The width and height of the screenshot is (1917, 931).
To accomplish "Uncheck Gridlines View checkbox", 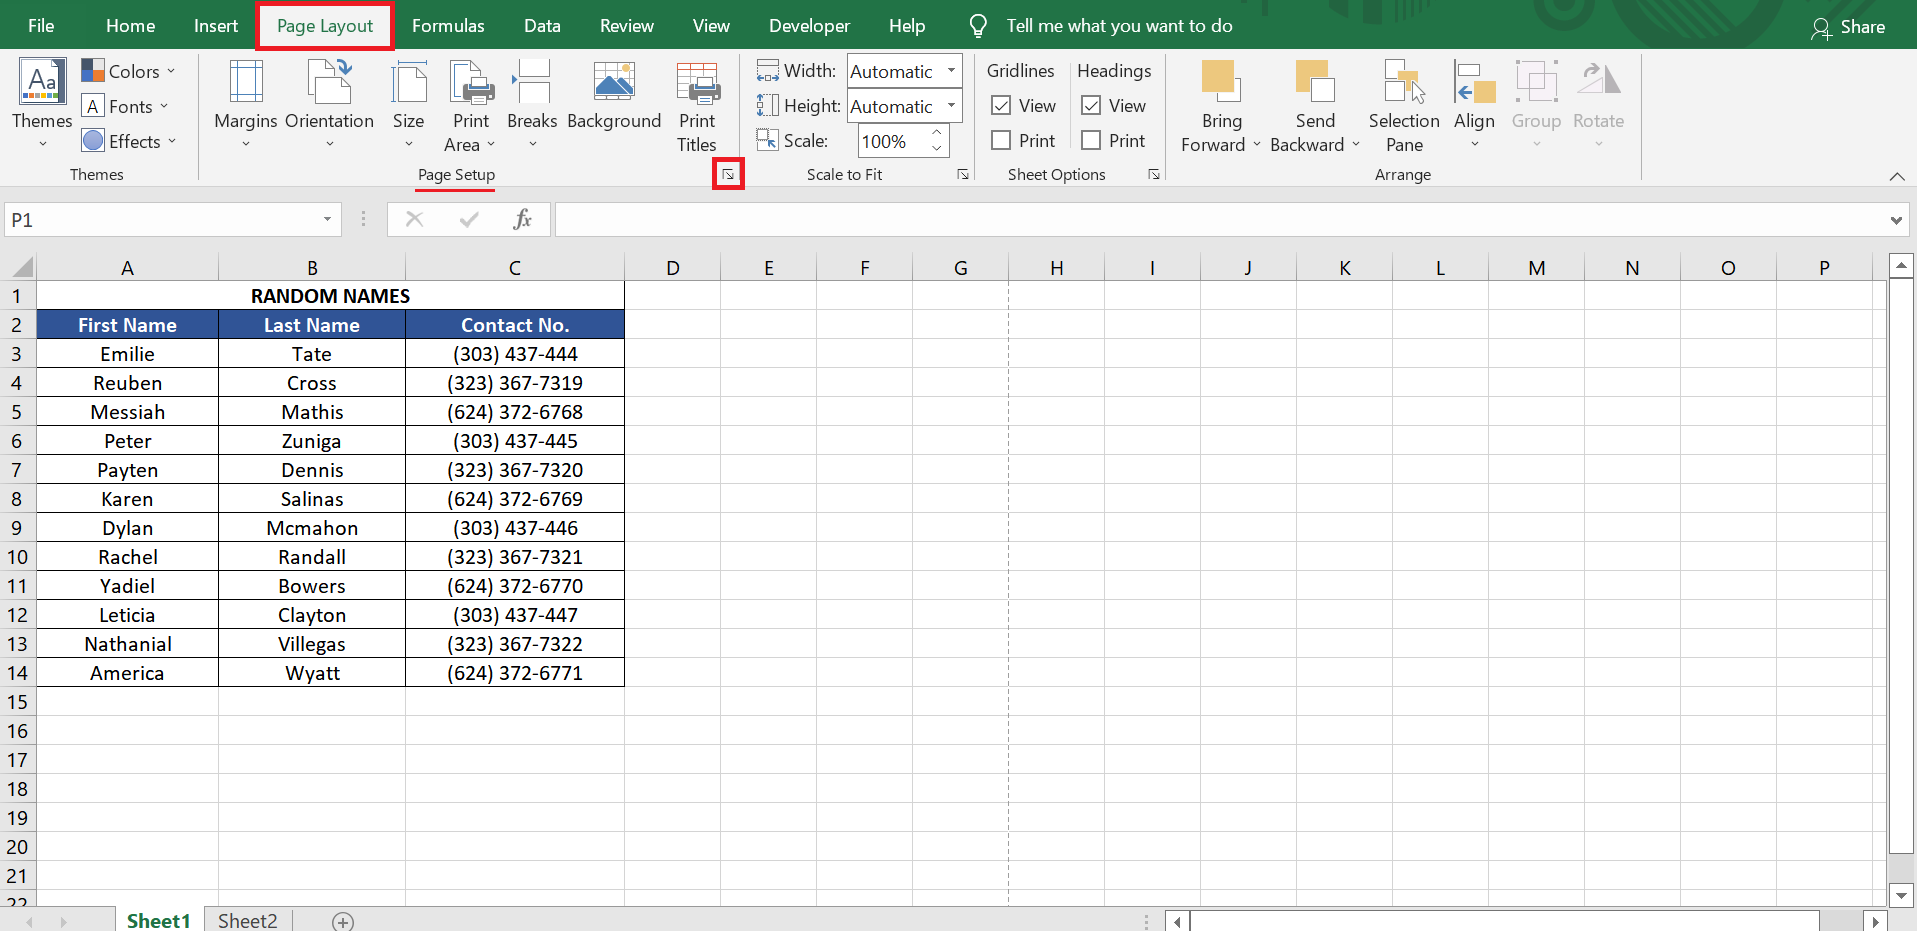I will coord(1001,106).
